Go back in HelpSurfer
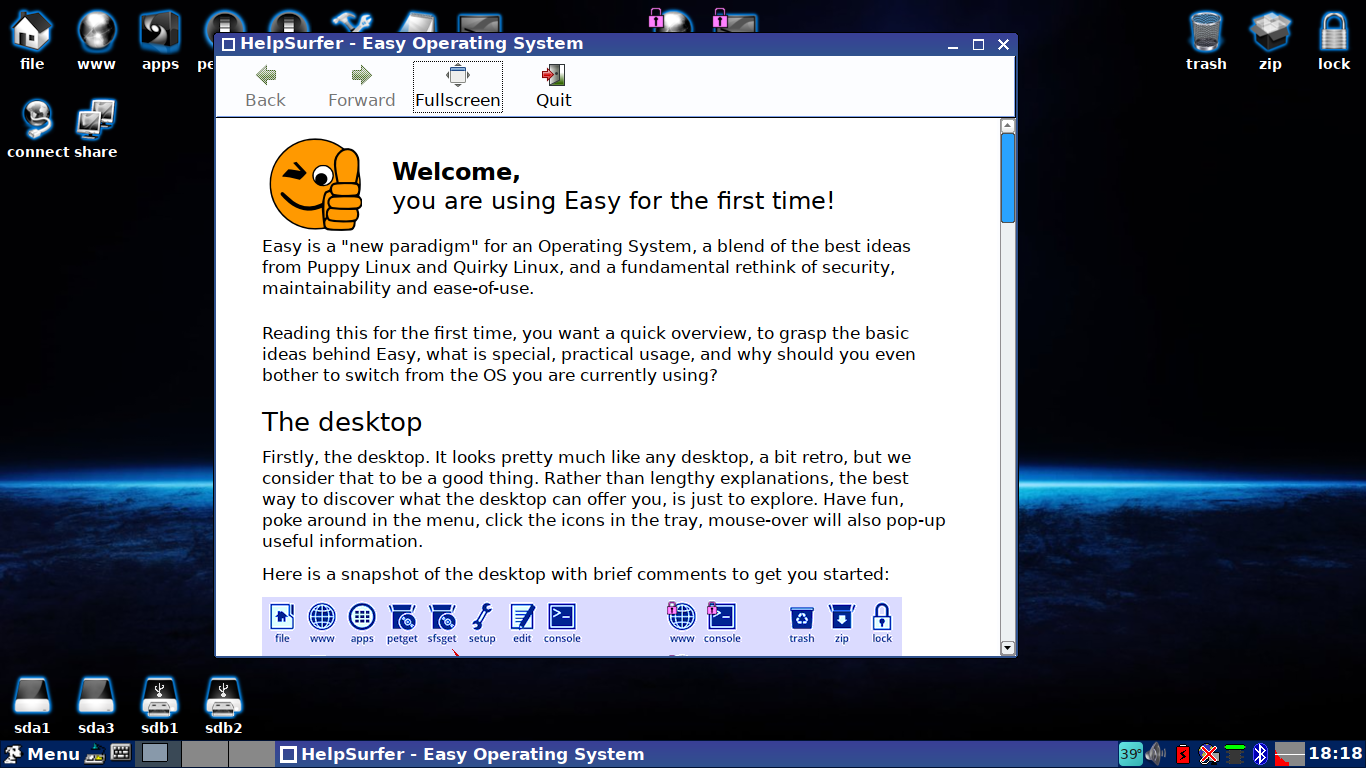1366x768 pixels. pyautogui.click(x=265, y=87)
